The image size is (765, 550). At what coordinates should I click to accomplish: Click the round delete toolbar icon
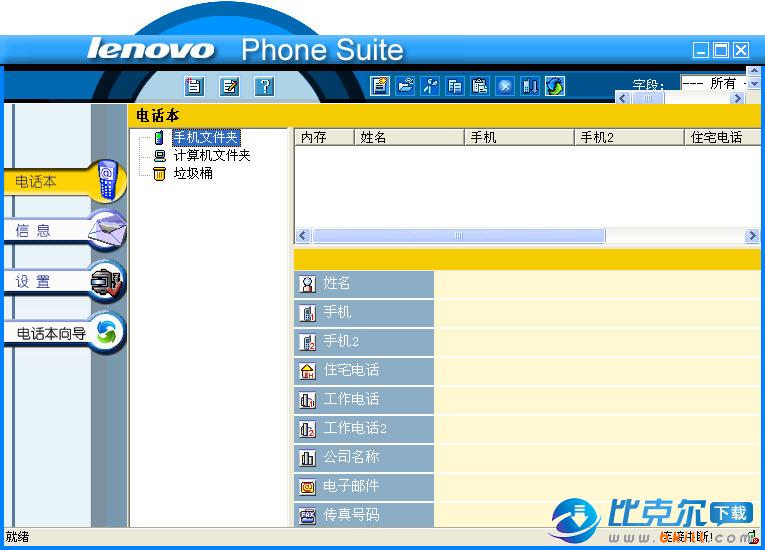click(x=505, y=86)
